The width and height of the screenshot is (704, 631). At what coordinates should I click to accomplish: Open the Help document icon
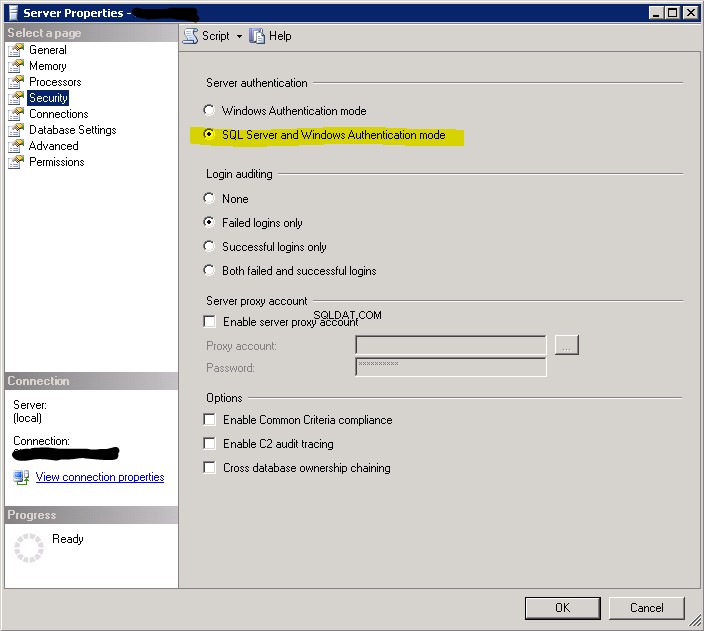(x=257, y=36)
